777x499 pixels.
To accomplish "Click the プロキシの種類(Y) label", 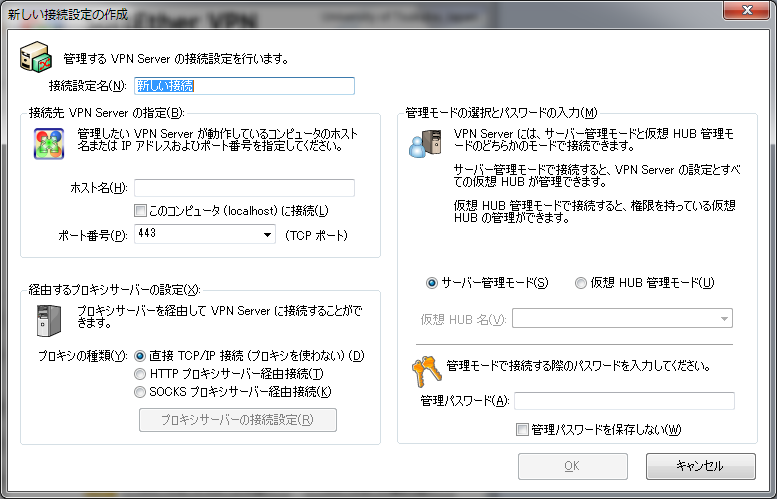I will [x=83, y=356].
